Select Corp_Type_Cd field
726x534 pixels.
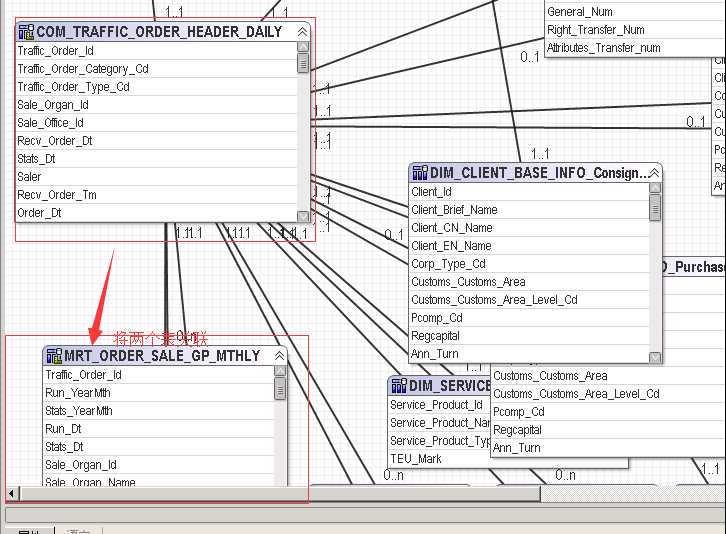click(x=530, y=264)
